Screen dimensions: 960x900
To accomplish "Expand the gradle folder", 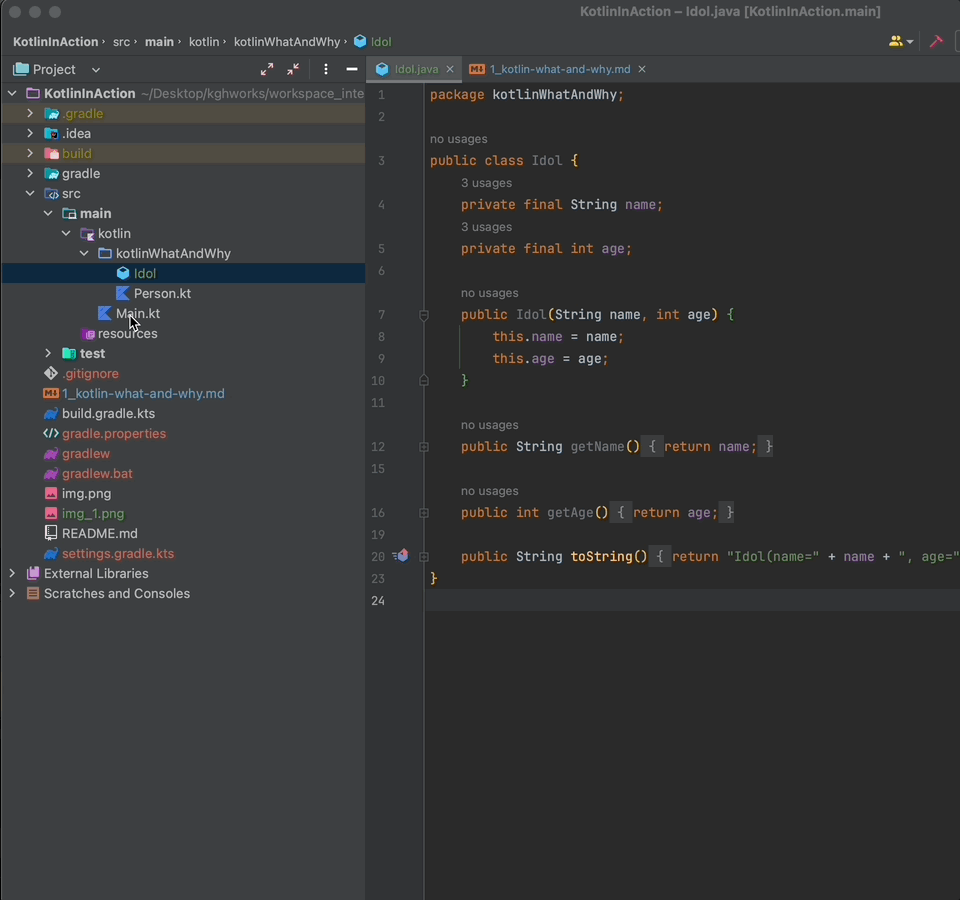I will tap(30, 173).
